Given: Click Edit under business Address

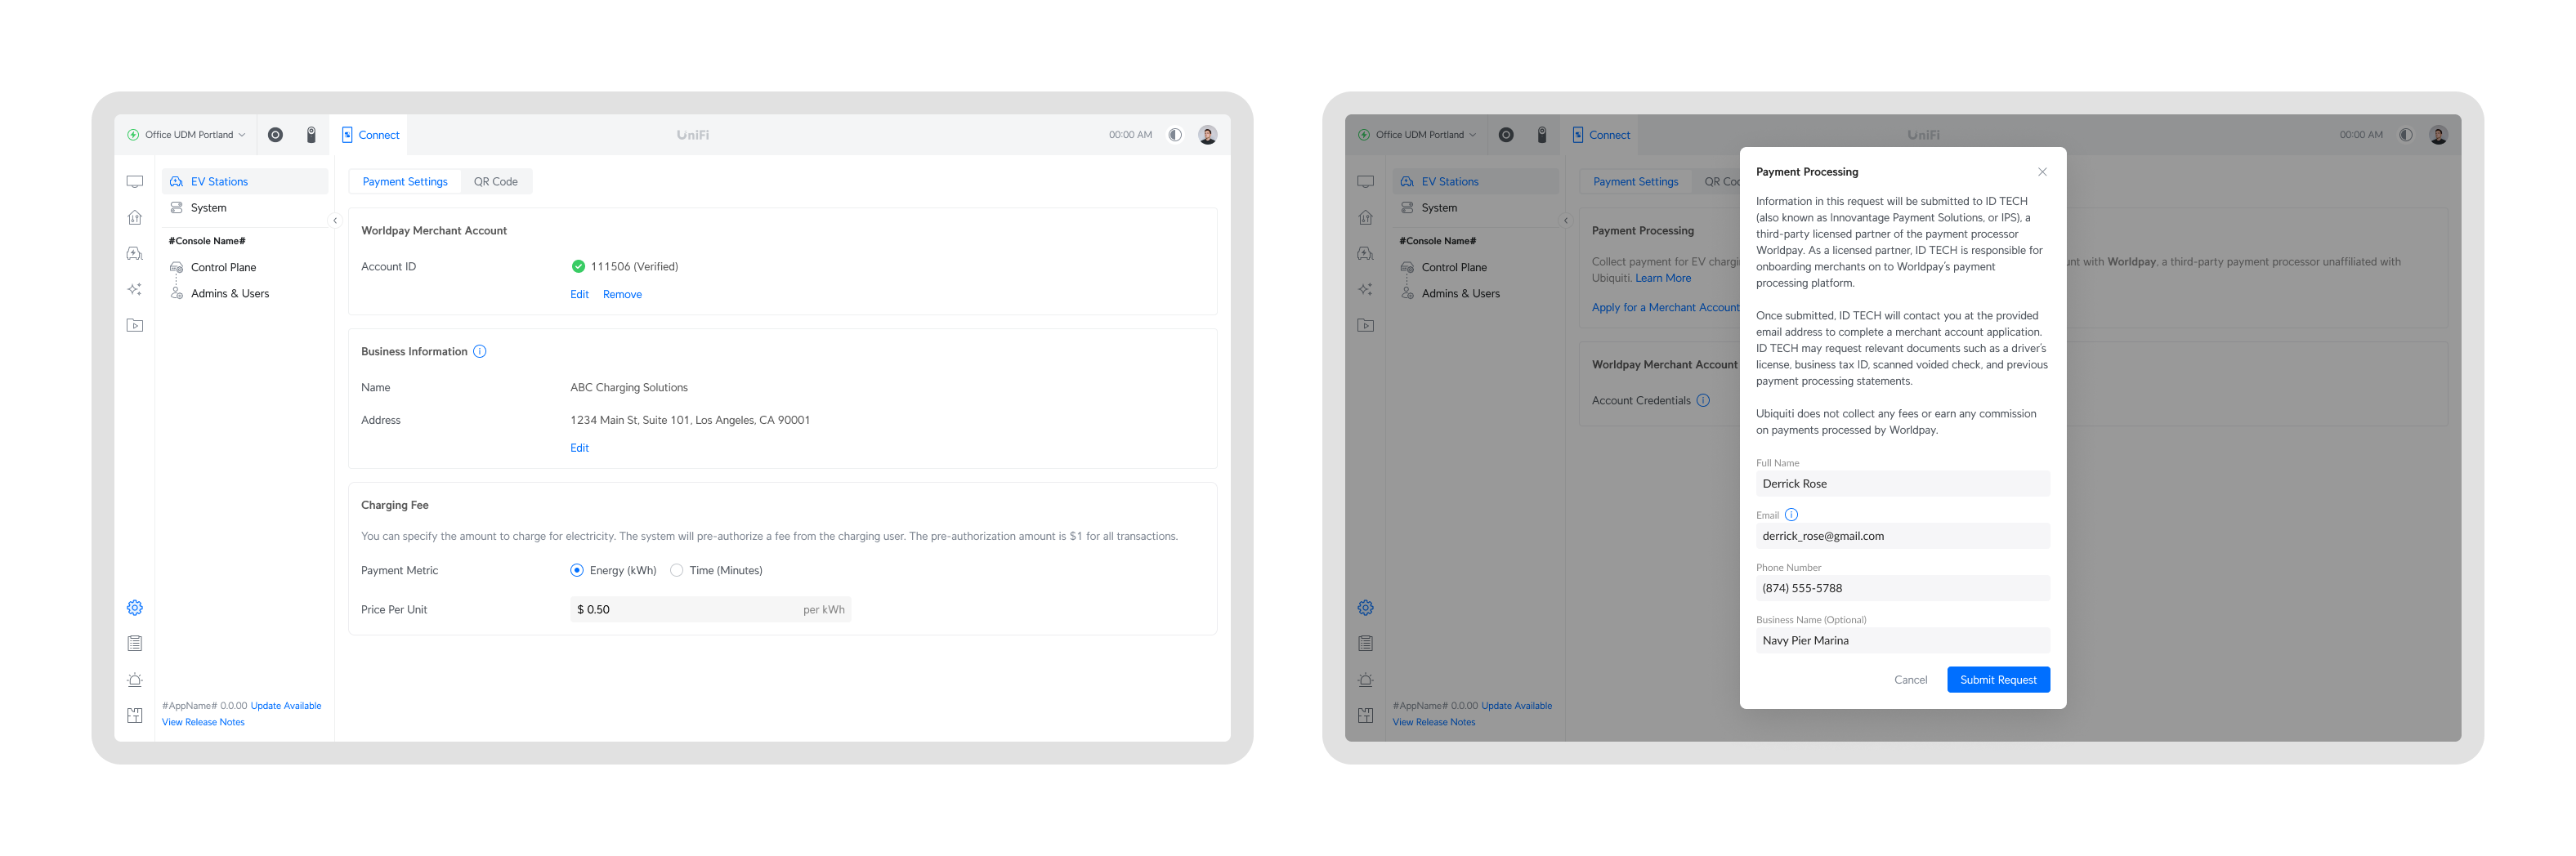Looking at the screenshot, I should tap(579, 448).
